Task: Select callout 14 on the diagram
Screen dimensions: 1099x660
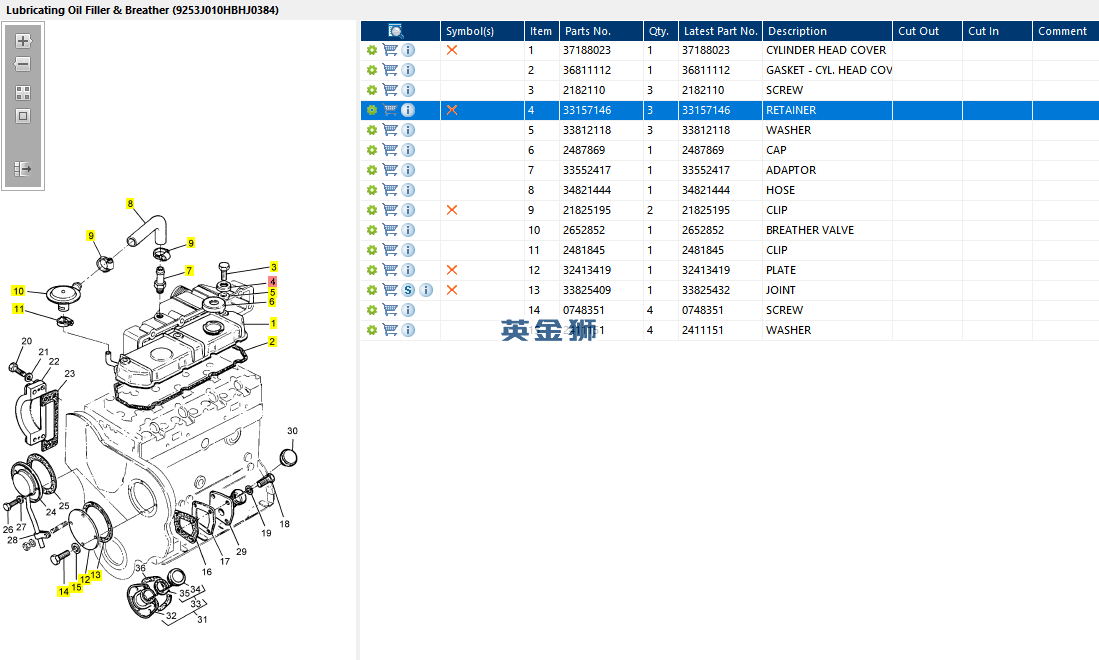Action: [x=63, y=592]
